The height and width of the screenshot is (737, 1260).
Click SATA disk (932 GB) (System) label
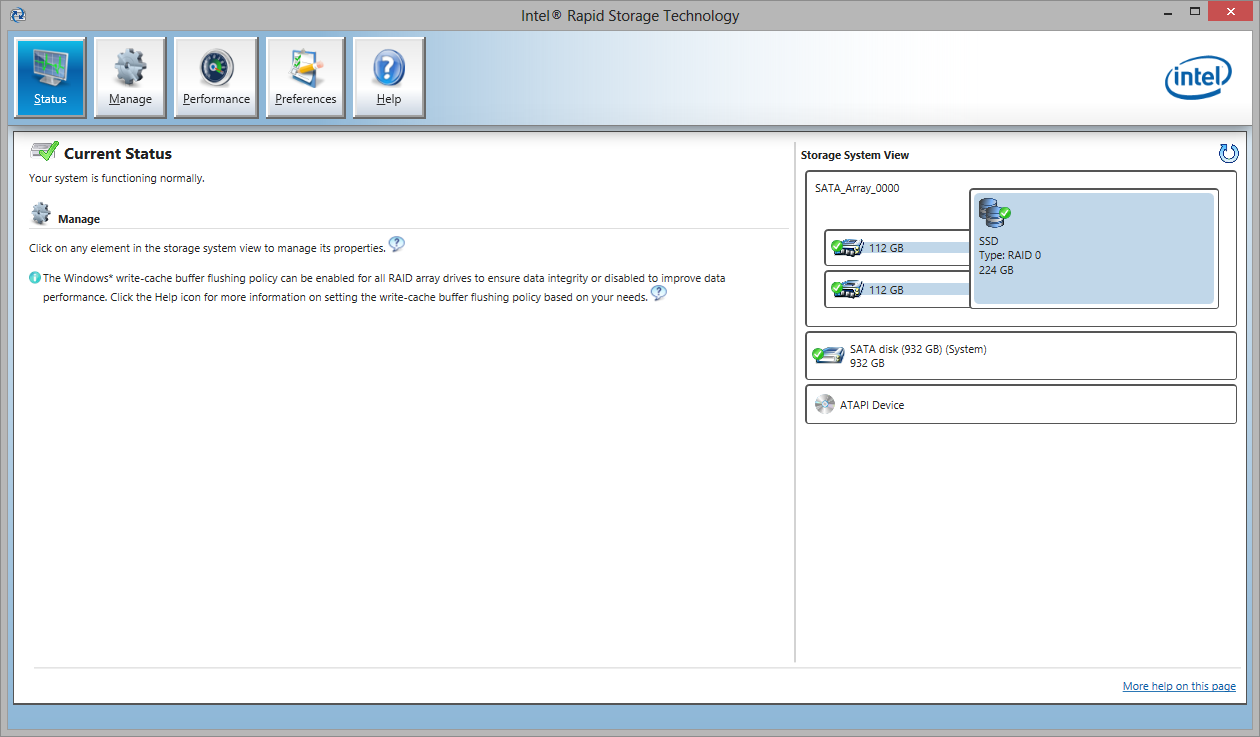(918, 349)
